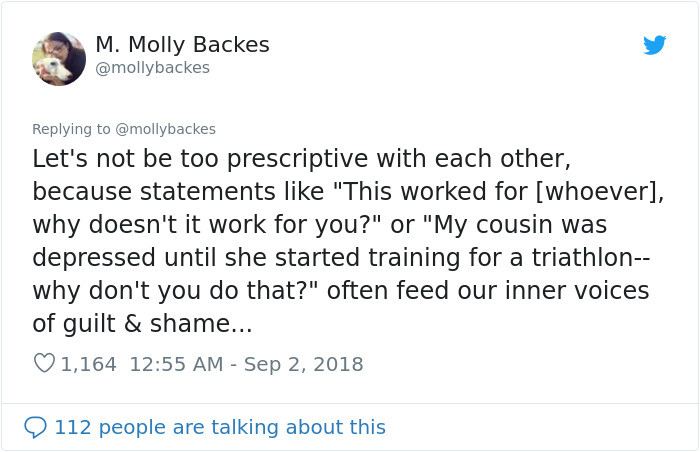Open the M. Molly Backes display name

[x=182, y=45]
